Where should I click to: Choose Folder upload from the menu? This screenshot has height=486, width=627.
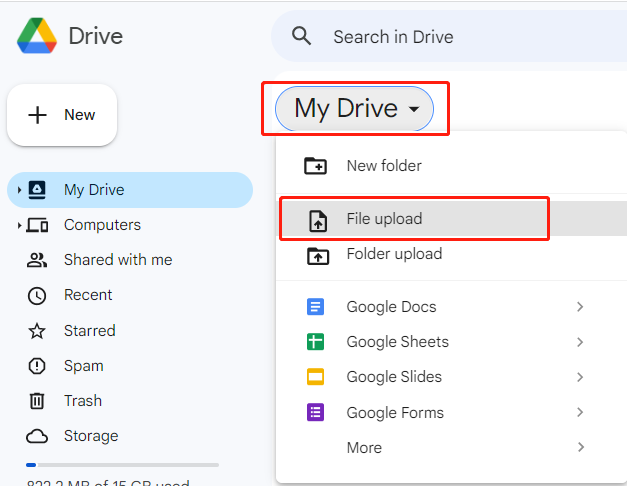[x=451, y=254]
